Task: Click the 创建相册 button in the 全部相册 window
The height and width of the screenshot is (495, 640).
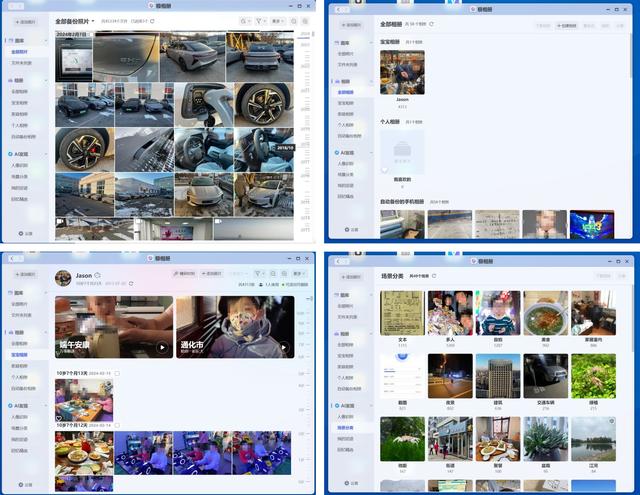Action: [x=567, y=25]
